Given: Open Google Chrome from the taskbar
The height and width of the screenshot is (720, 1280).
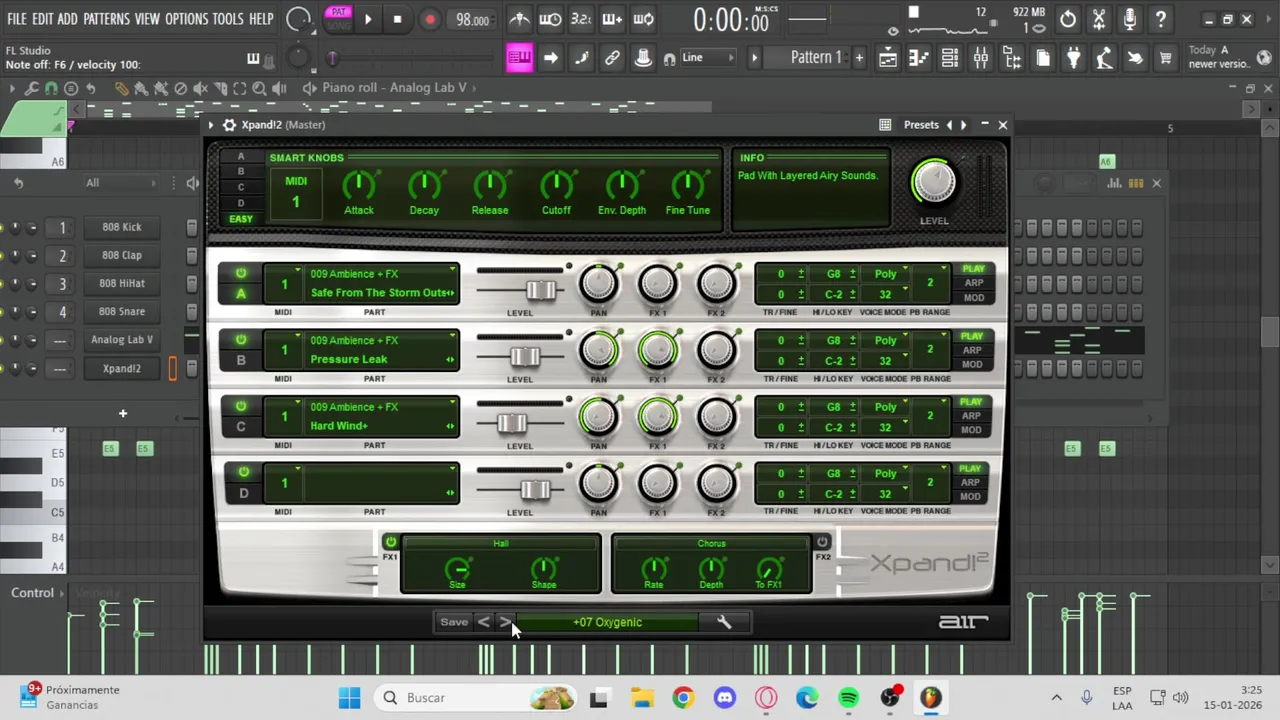Looking at the screenshot, I should click(682, 697).
